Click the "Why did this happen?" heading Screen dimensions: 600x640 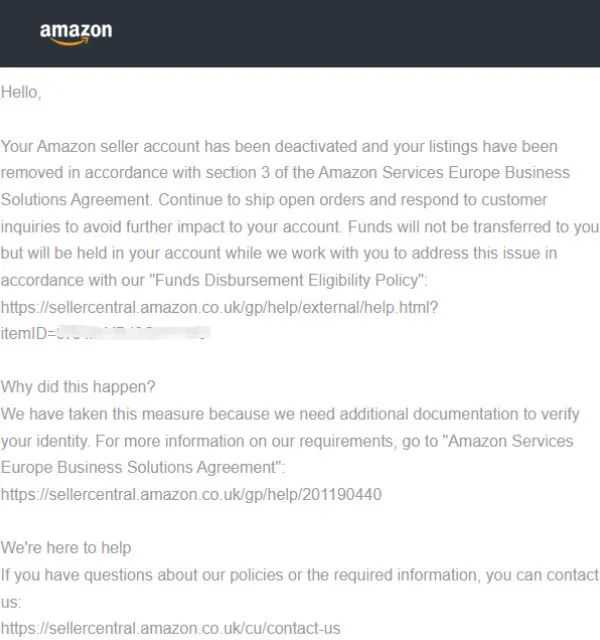click(x=78, y=387)
